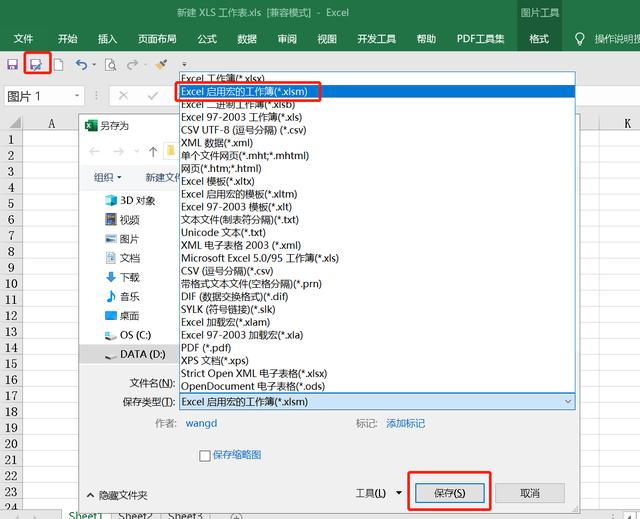Collapse the 保存类型 combo box arrow
The width and height of the screenshot is (640, 519).
(x=568, y=402)
